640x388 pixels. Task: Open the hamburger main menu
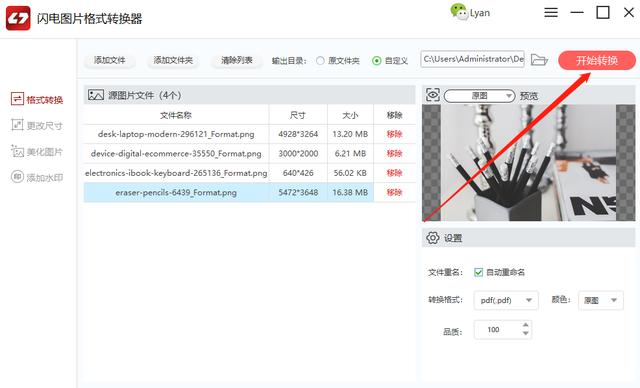pos(551,13)
